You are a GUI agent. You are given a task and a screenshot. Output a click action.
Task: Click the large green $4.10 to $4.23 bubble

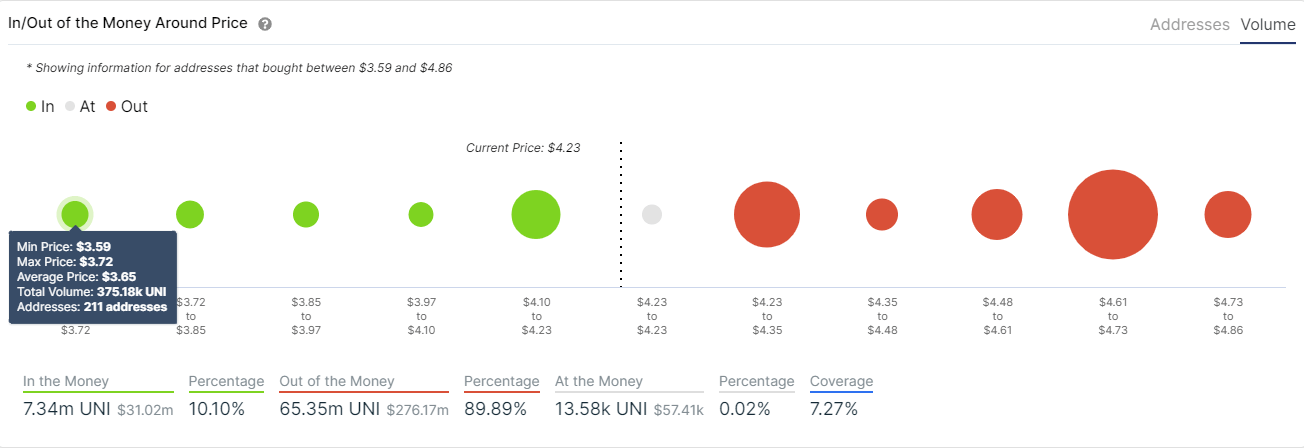[x=536, y=214]
